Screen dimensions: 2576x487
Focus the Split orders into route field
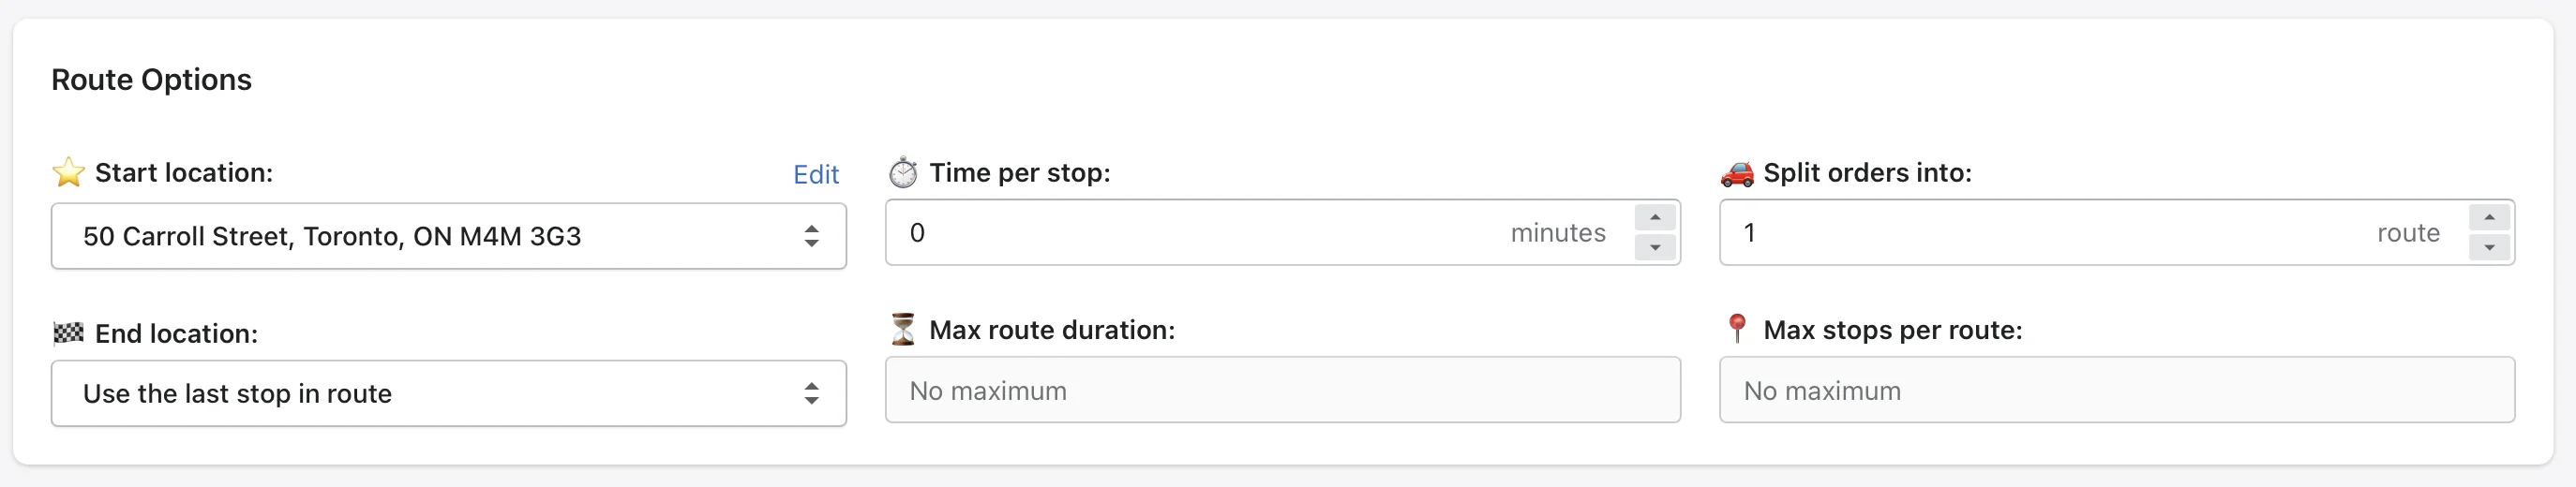point(2095,232)
